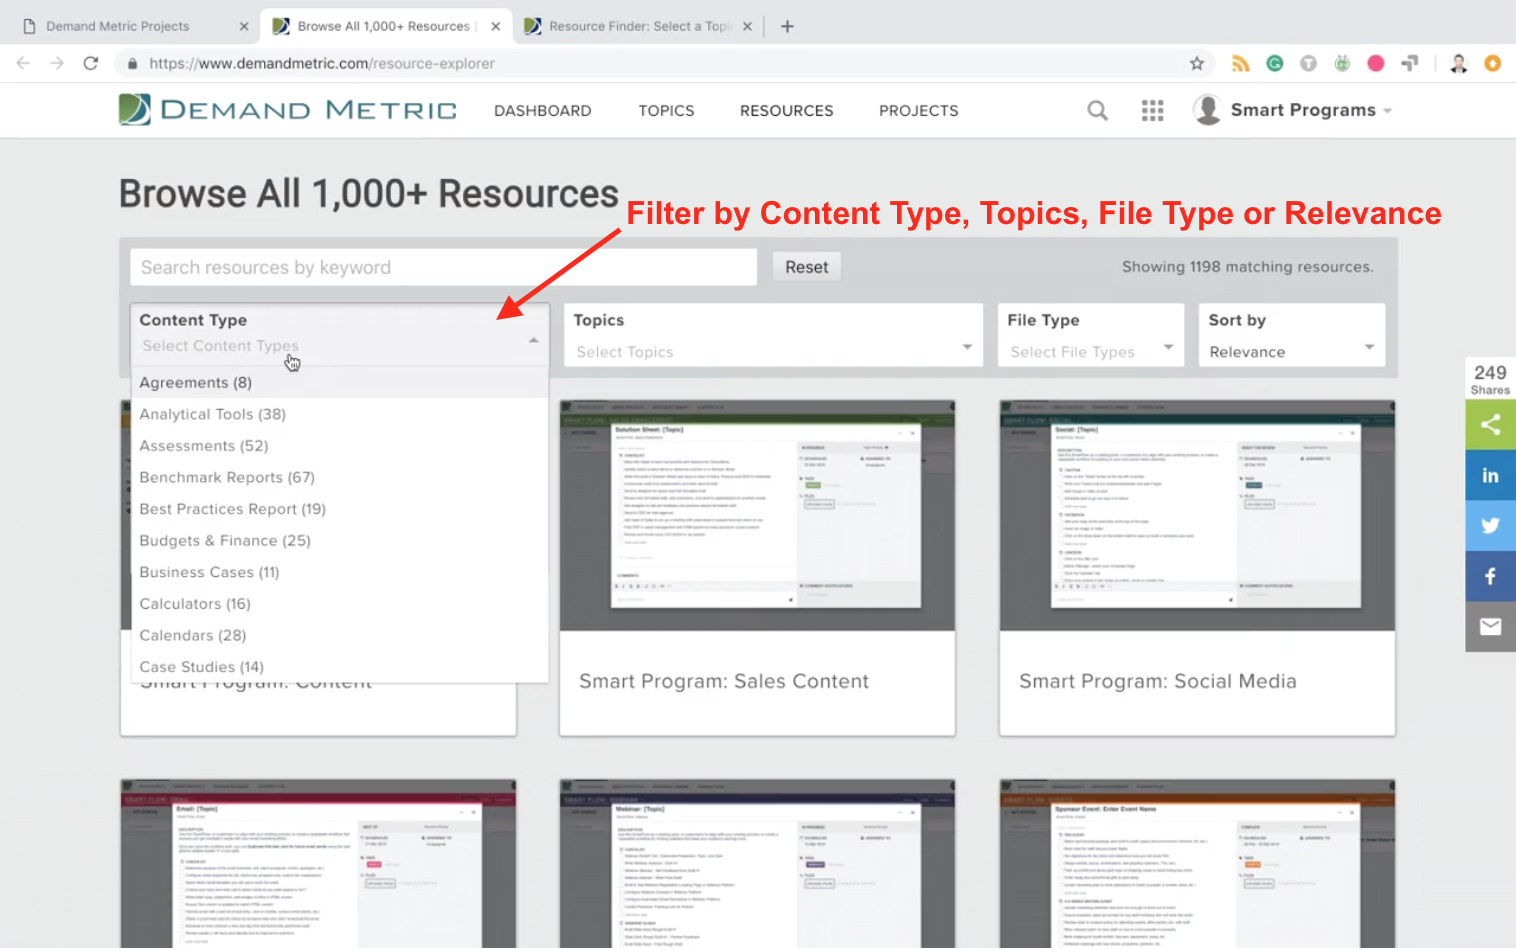This screenshot has width=1516, height=950.
Task: Open the browser profile avatar icon
Action: [1459, 63]
